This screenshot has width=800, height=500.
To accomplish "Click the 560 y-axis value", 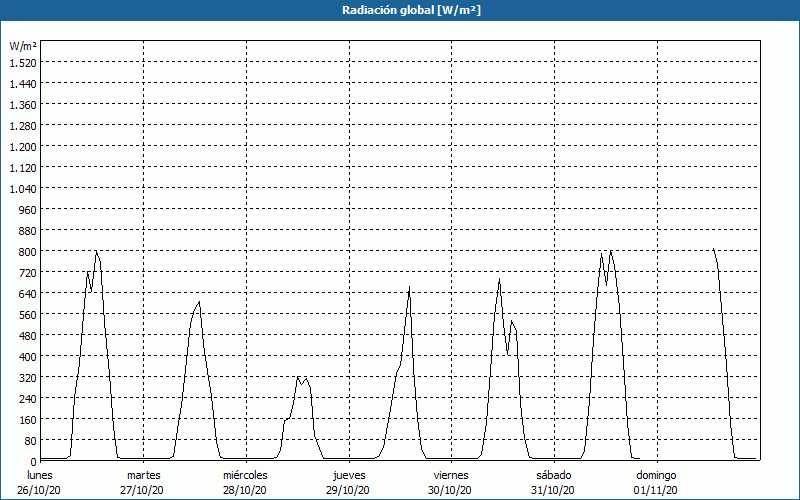I will tap(28, 315).
